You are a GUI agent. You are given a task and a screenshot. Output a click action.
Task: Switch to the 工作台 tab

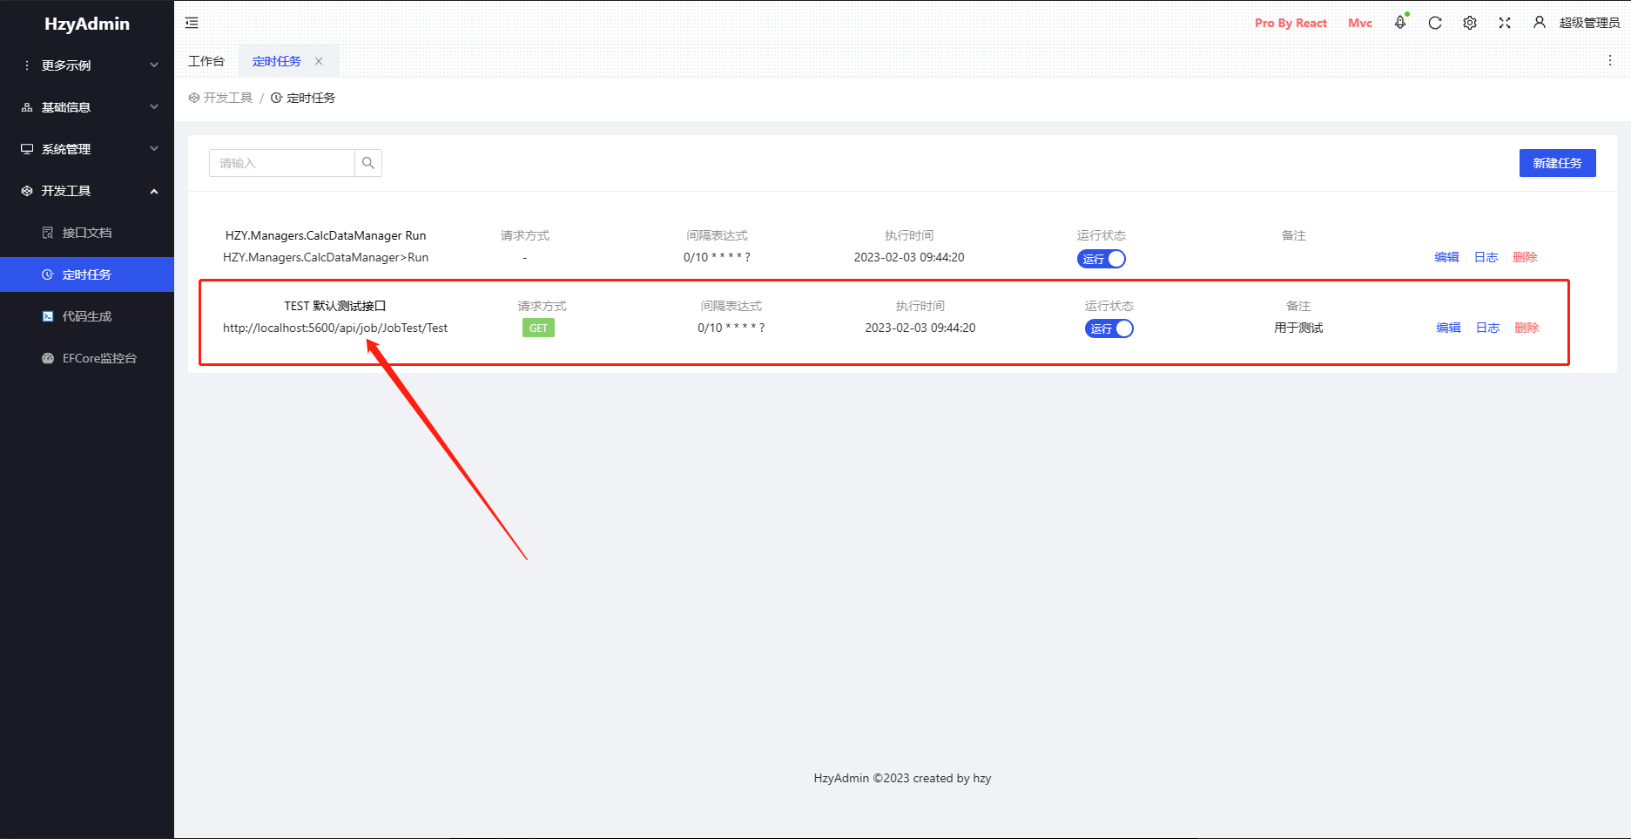click(x=207, y=61)
